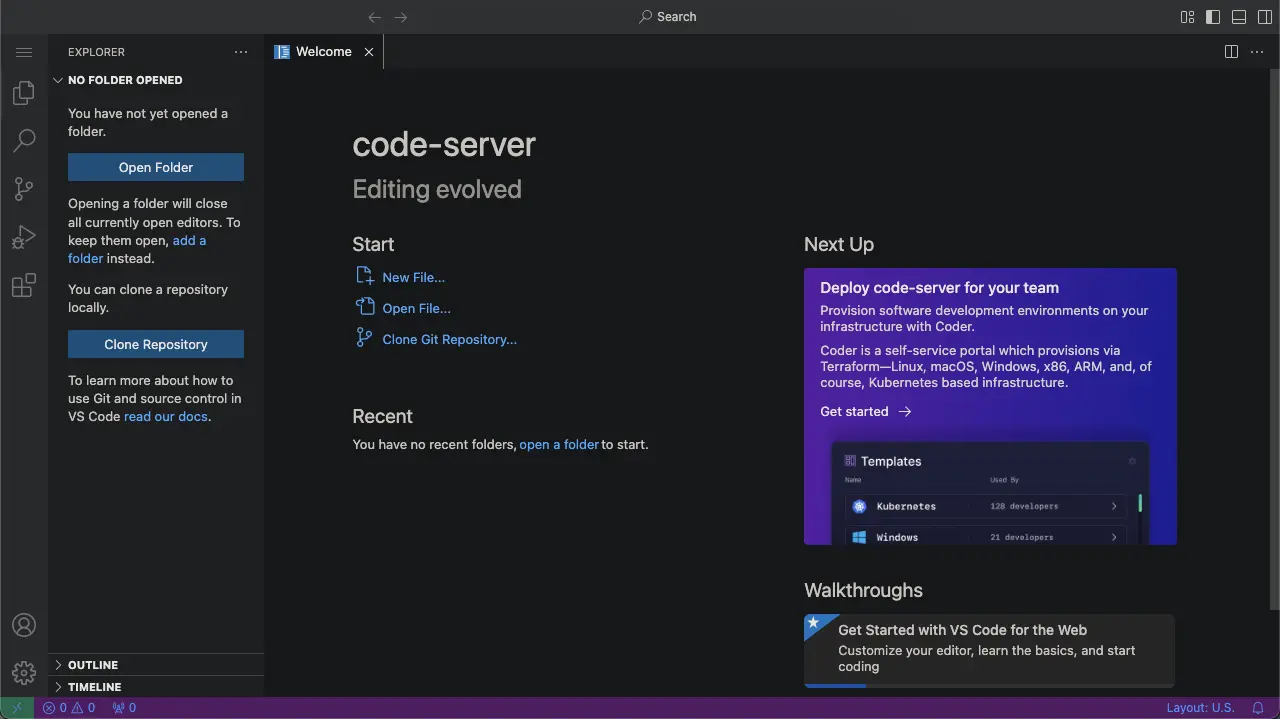Select the Source Control icon
Viewport: 1280px width, 719px height.
tap(24, 188)
